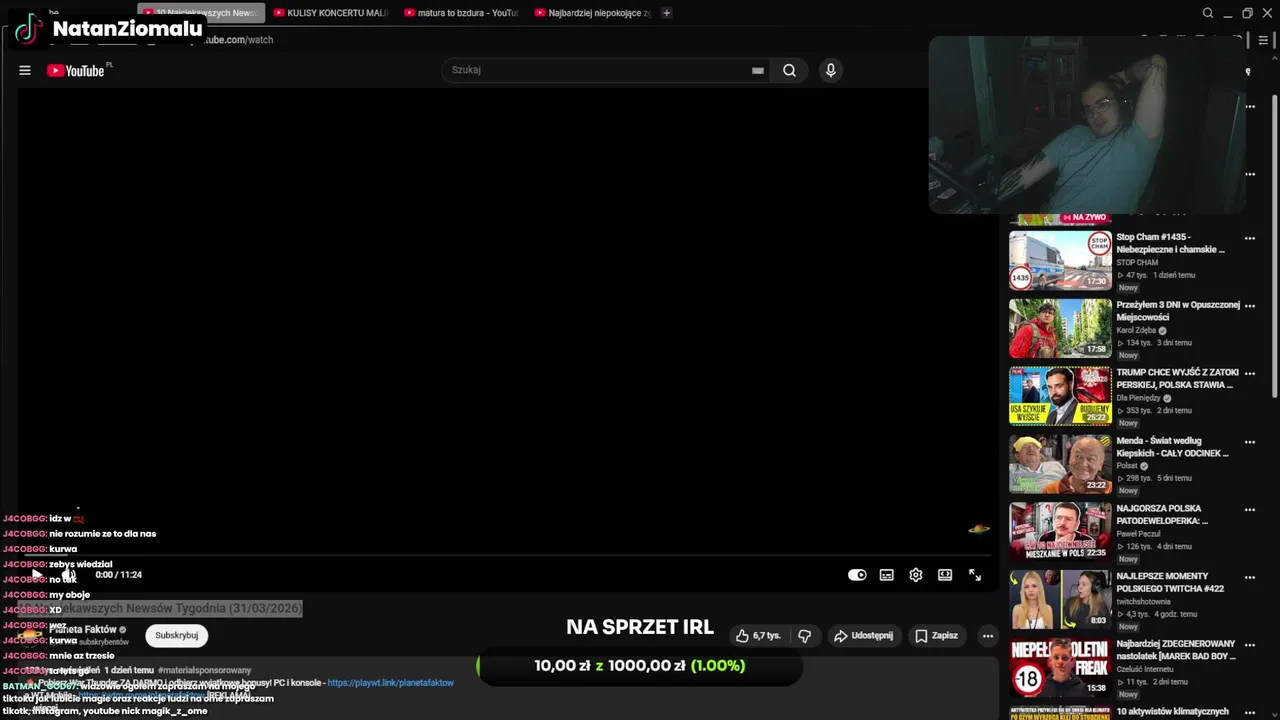Open Menda - Świat według Kiepskich thumbnail
1280x720 pixels.
[x=1060, y=464]
